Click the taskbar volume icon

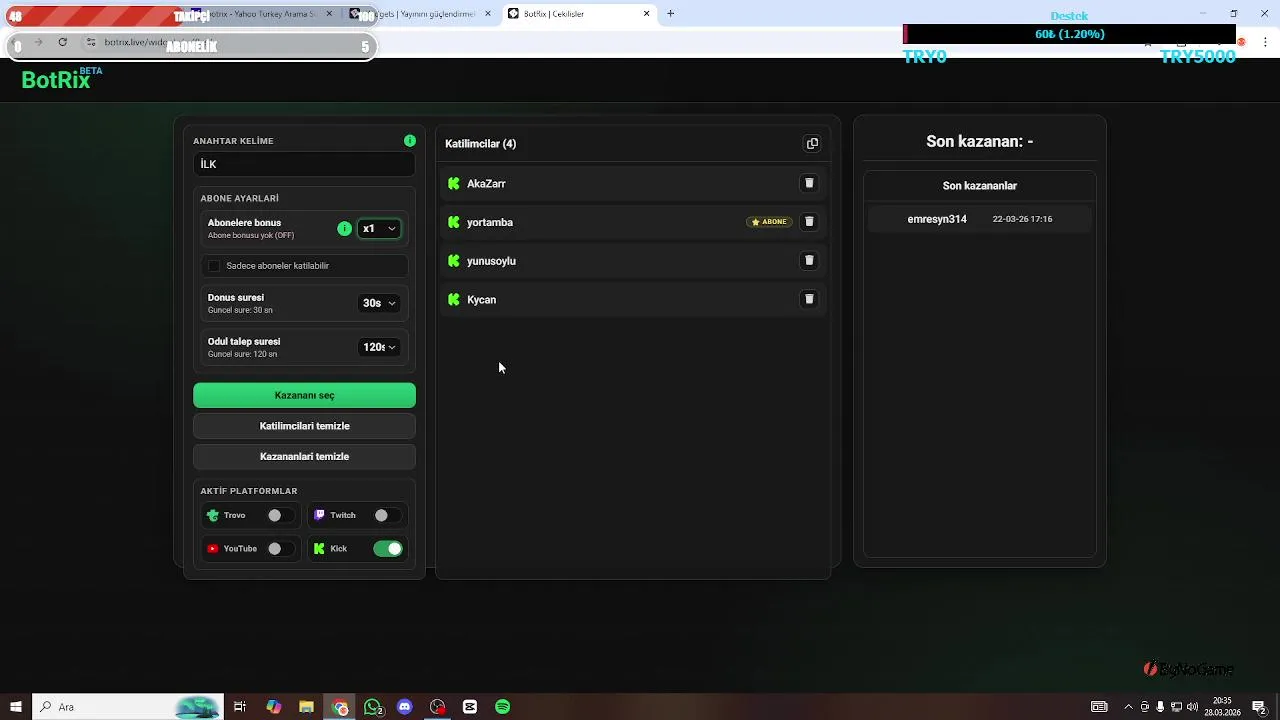[x=1192, y=707]
